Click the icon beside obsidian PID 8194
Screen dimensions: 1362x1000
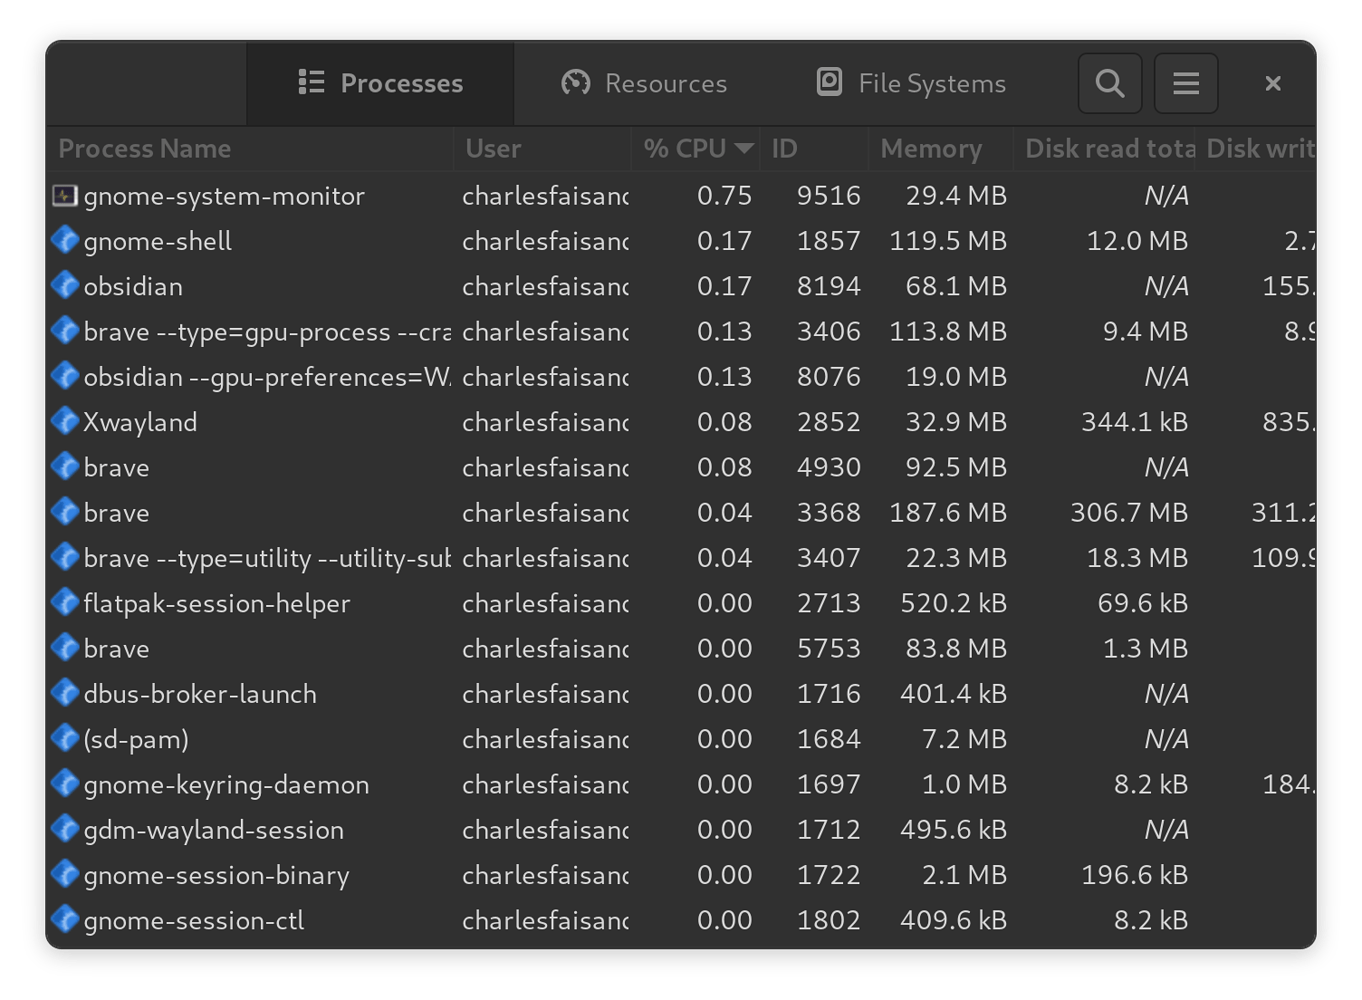point(65,285)
